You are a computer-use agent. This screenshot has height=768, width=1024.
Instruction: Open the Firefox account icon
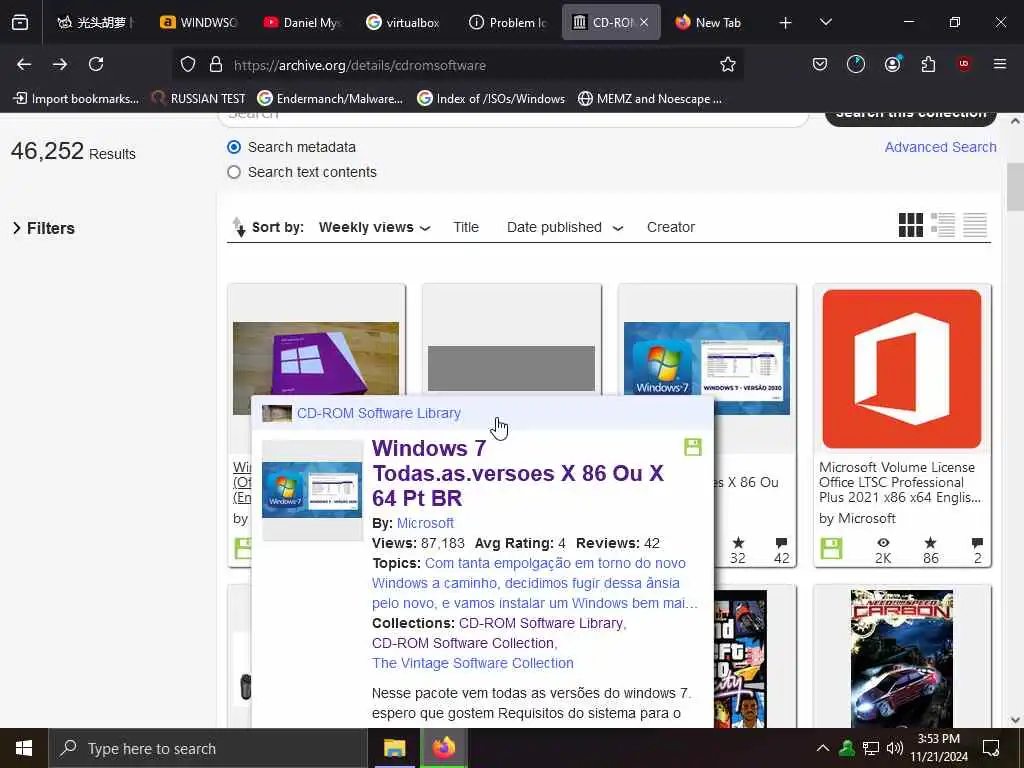click(893, 64)
